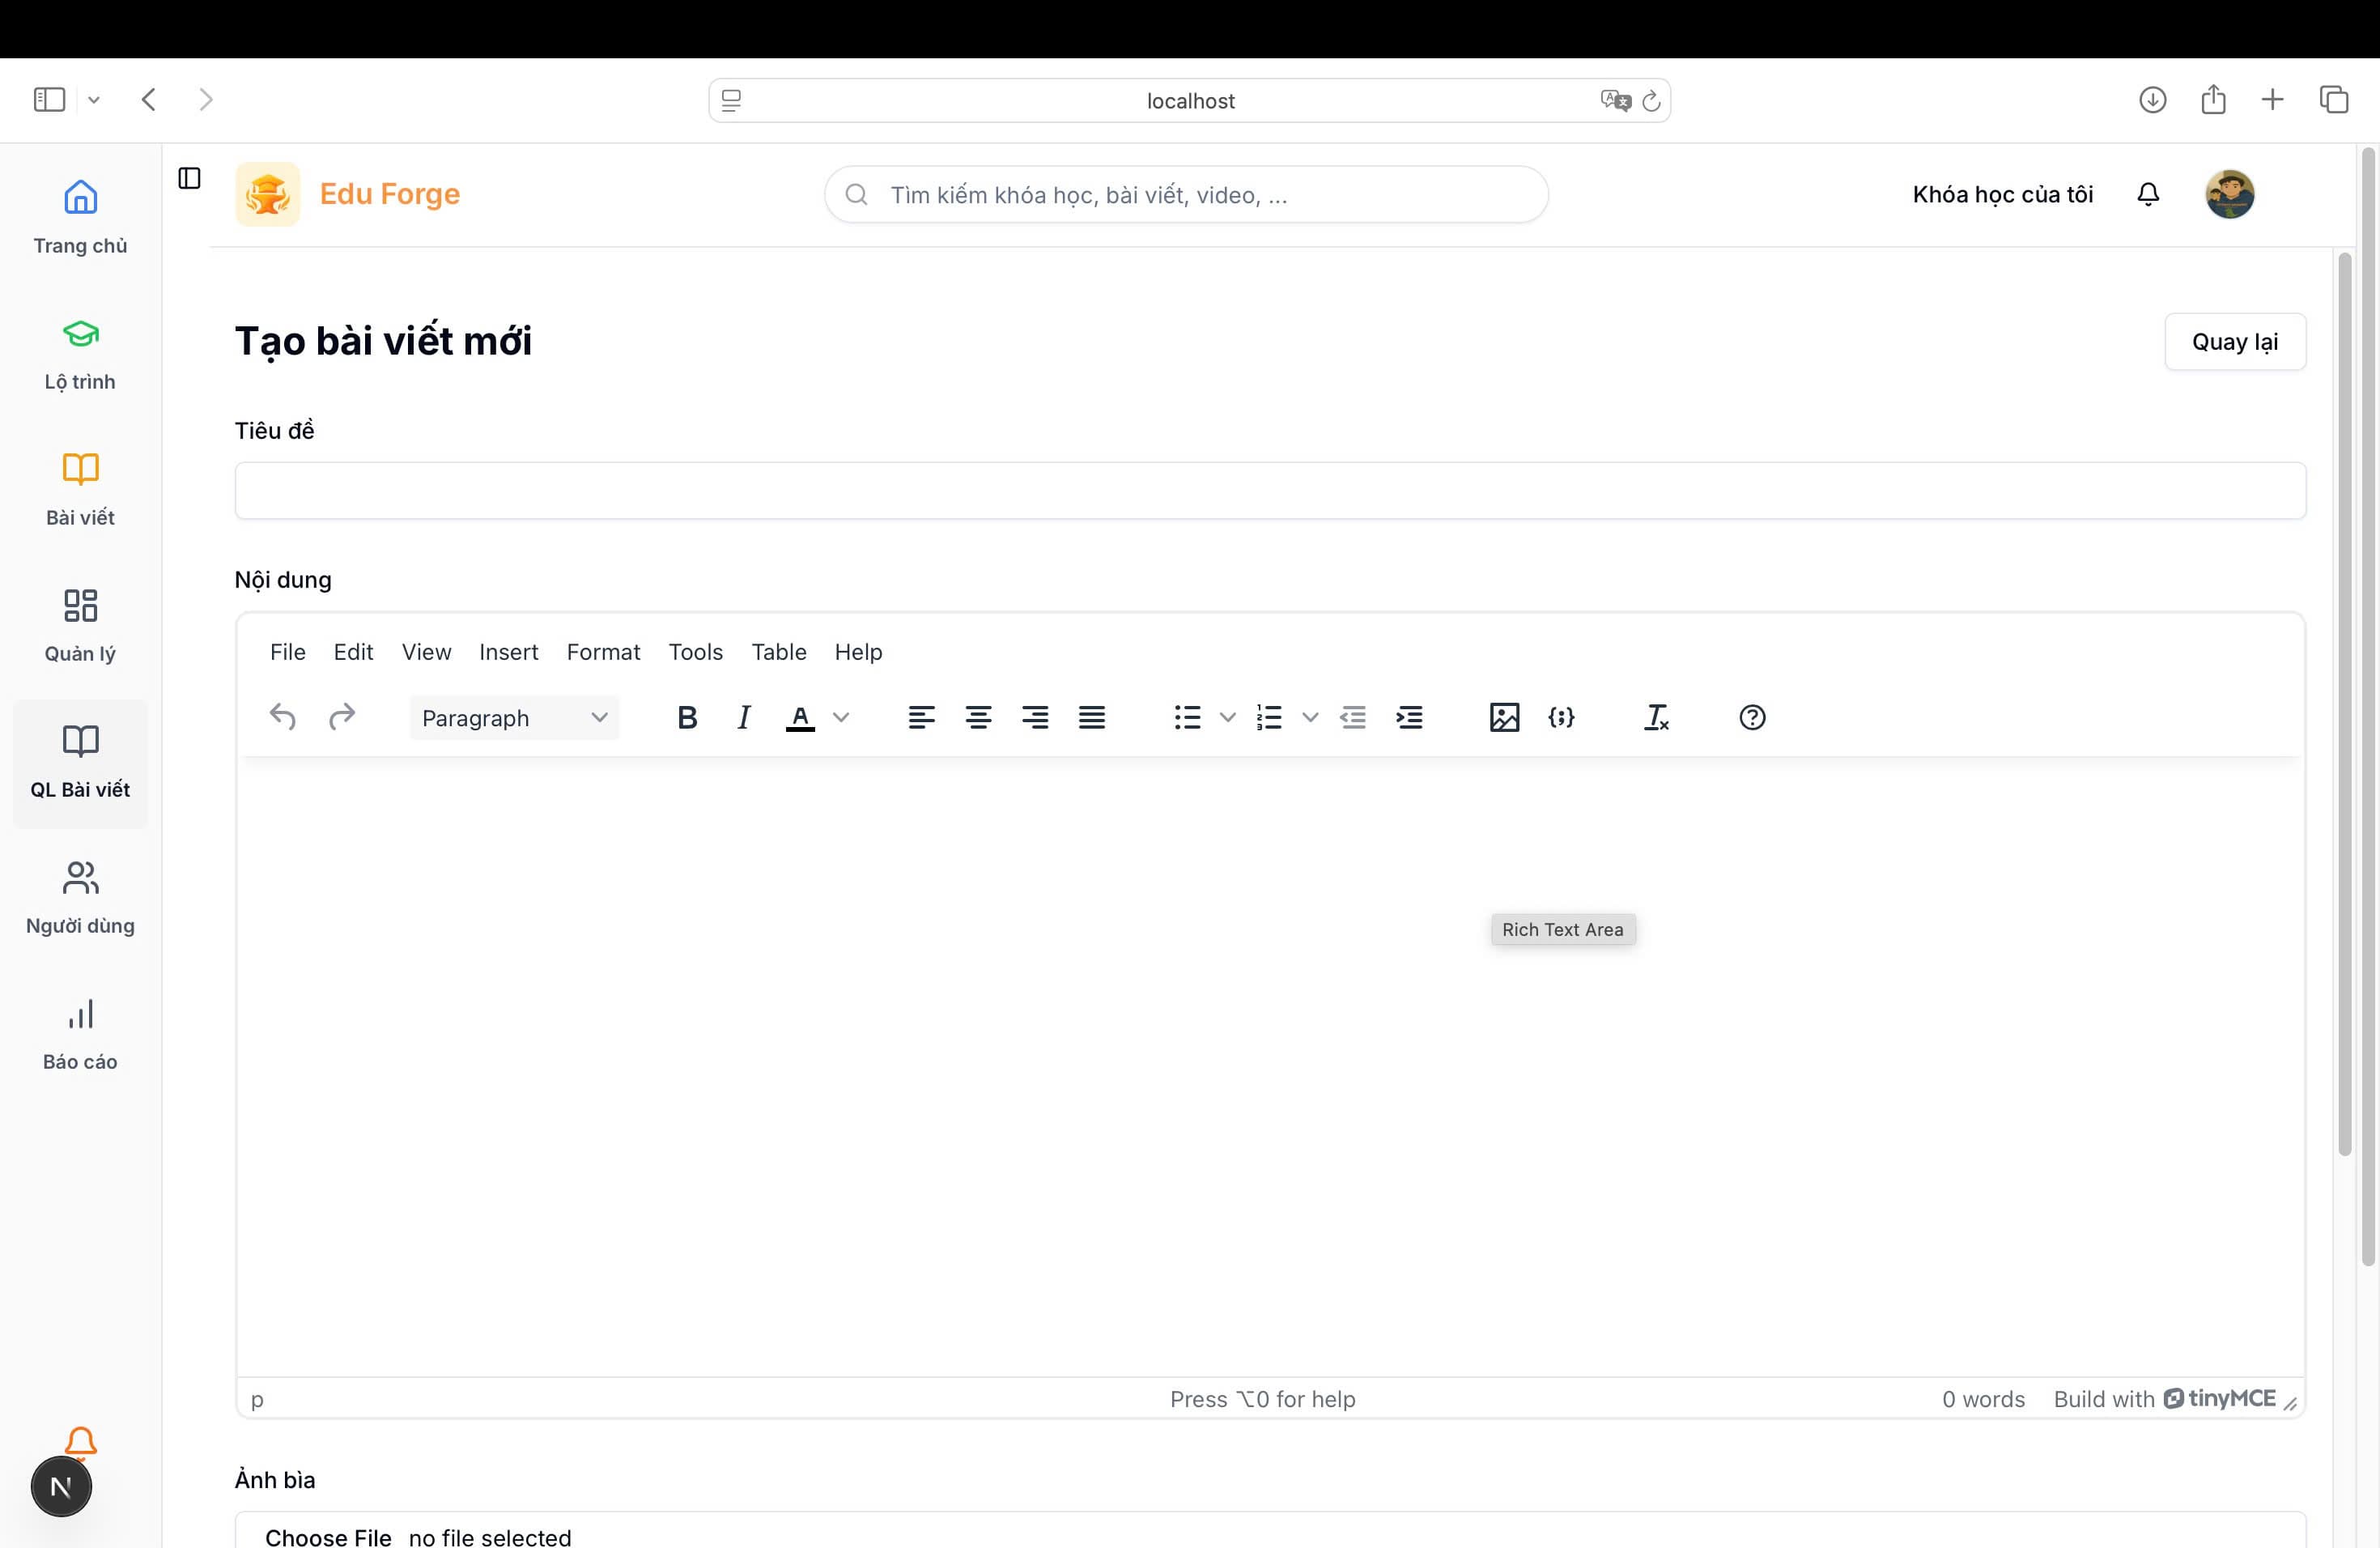Click the Redo icon in editor toolbar
Screen dimensions: 2380x1548
tap(342, 717)
